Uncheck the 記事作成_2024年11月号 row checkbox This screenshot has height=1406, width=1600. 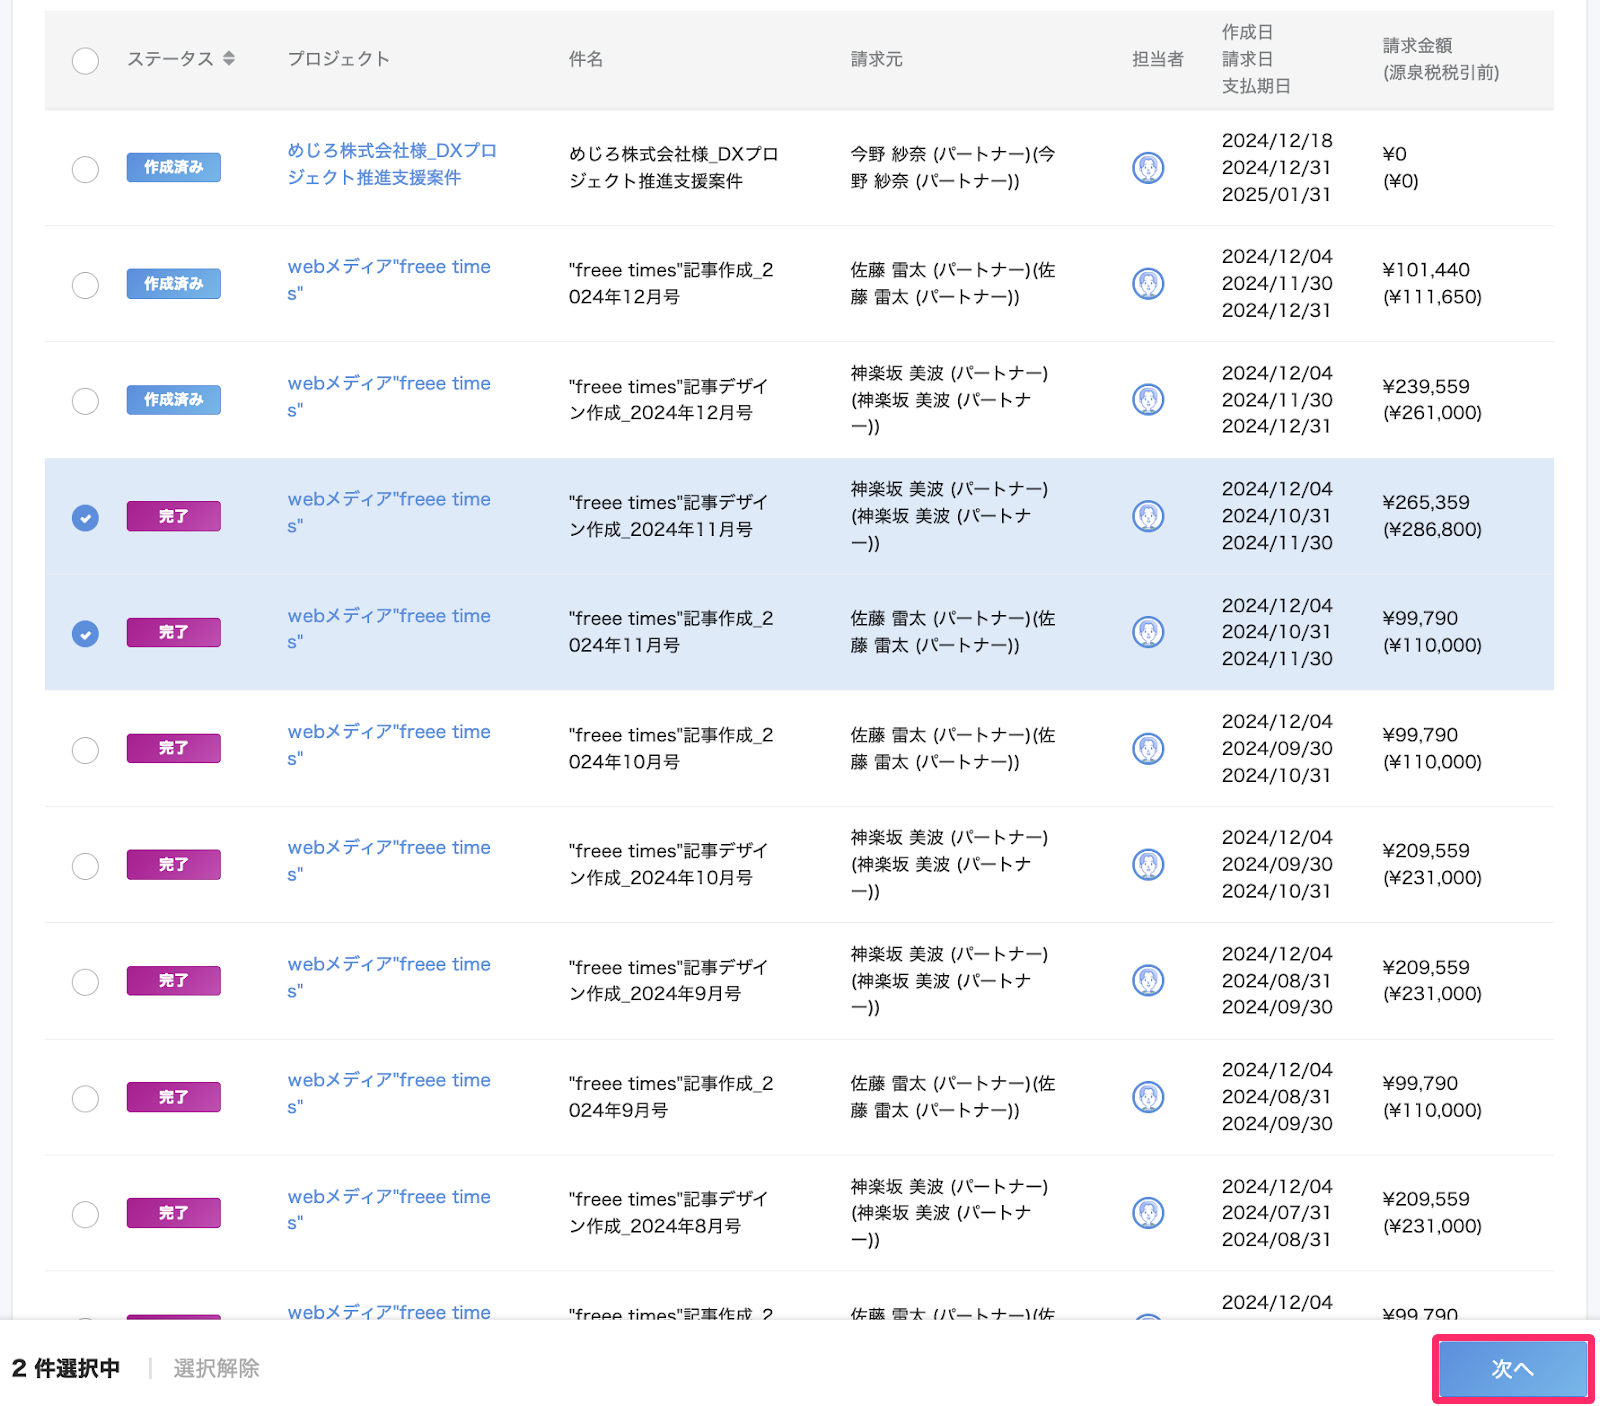point(85,633)
